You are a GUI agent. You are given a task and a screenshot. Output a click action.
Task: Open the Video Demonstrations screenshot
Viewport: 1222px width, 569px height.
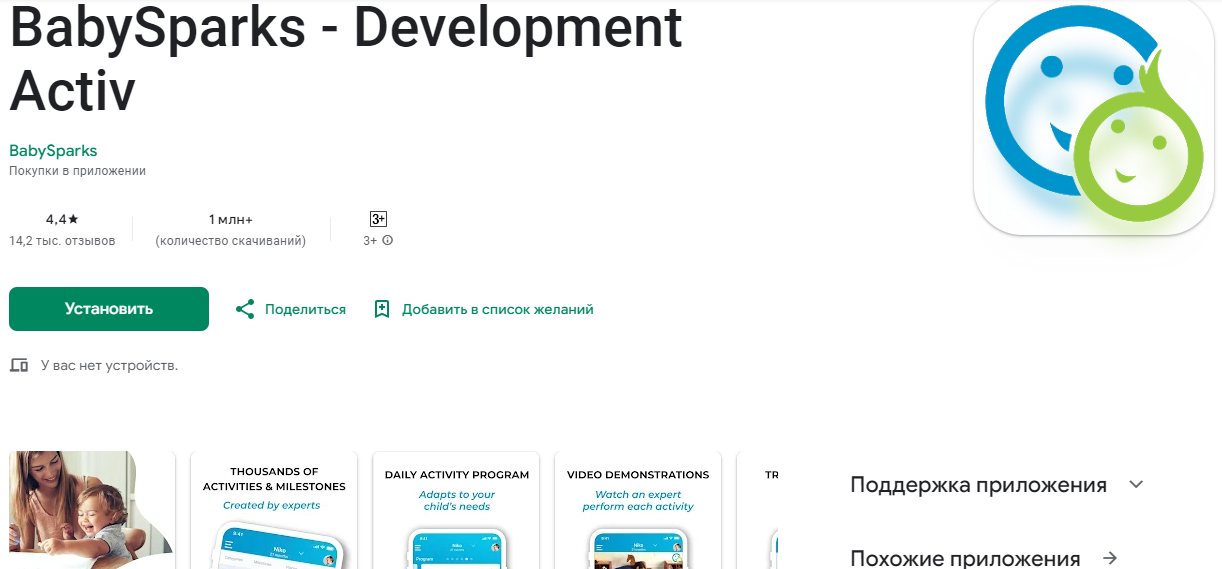pyautogui.click(x=638, y=510)
